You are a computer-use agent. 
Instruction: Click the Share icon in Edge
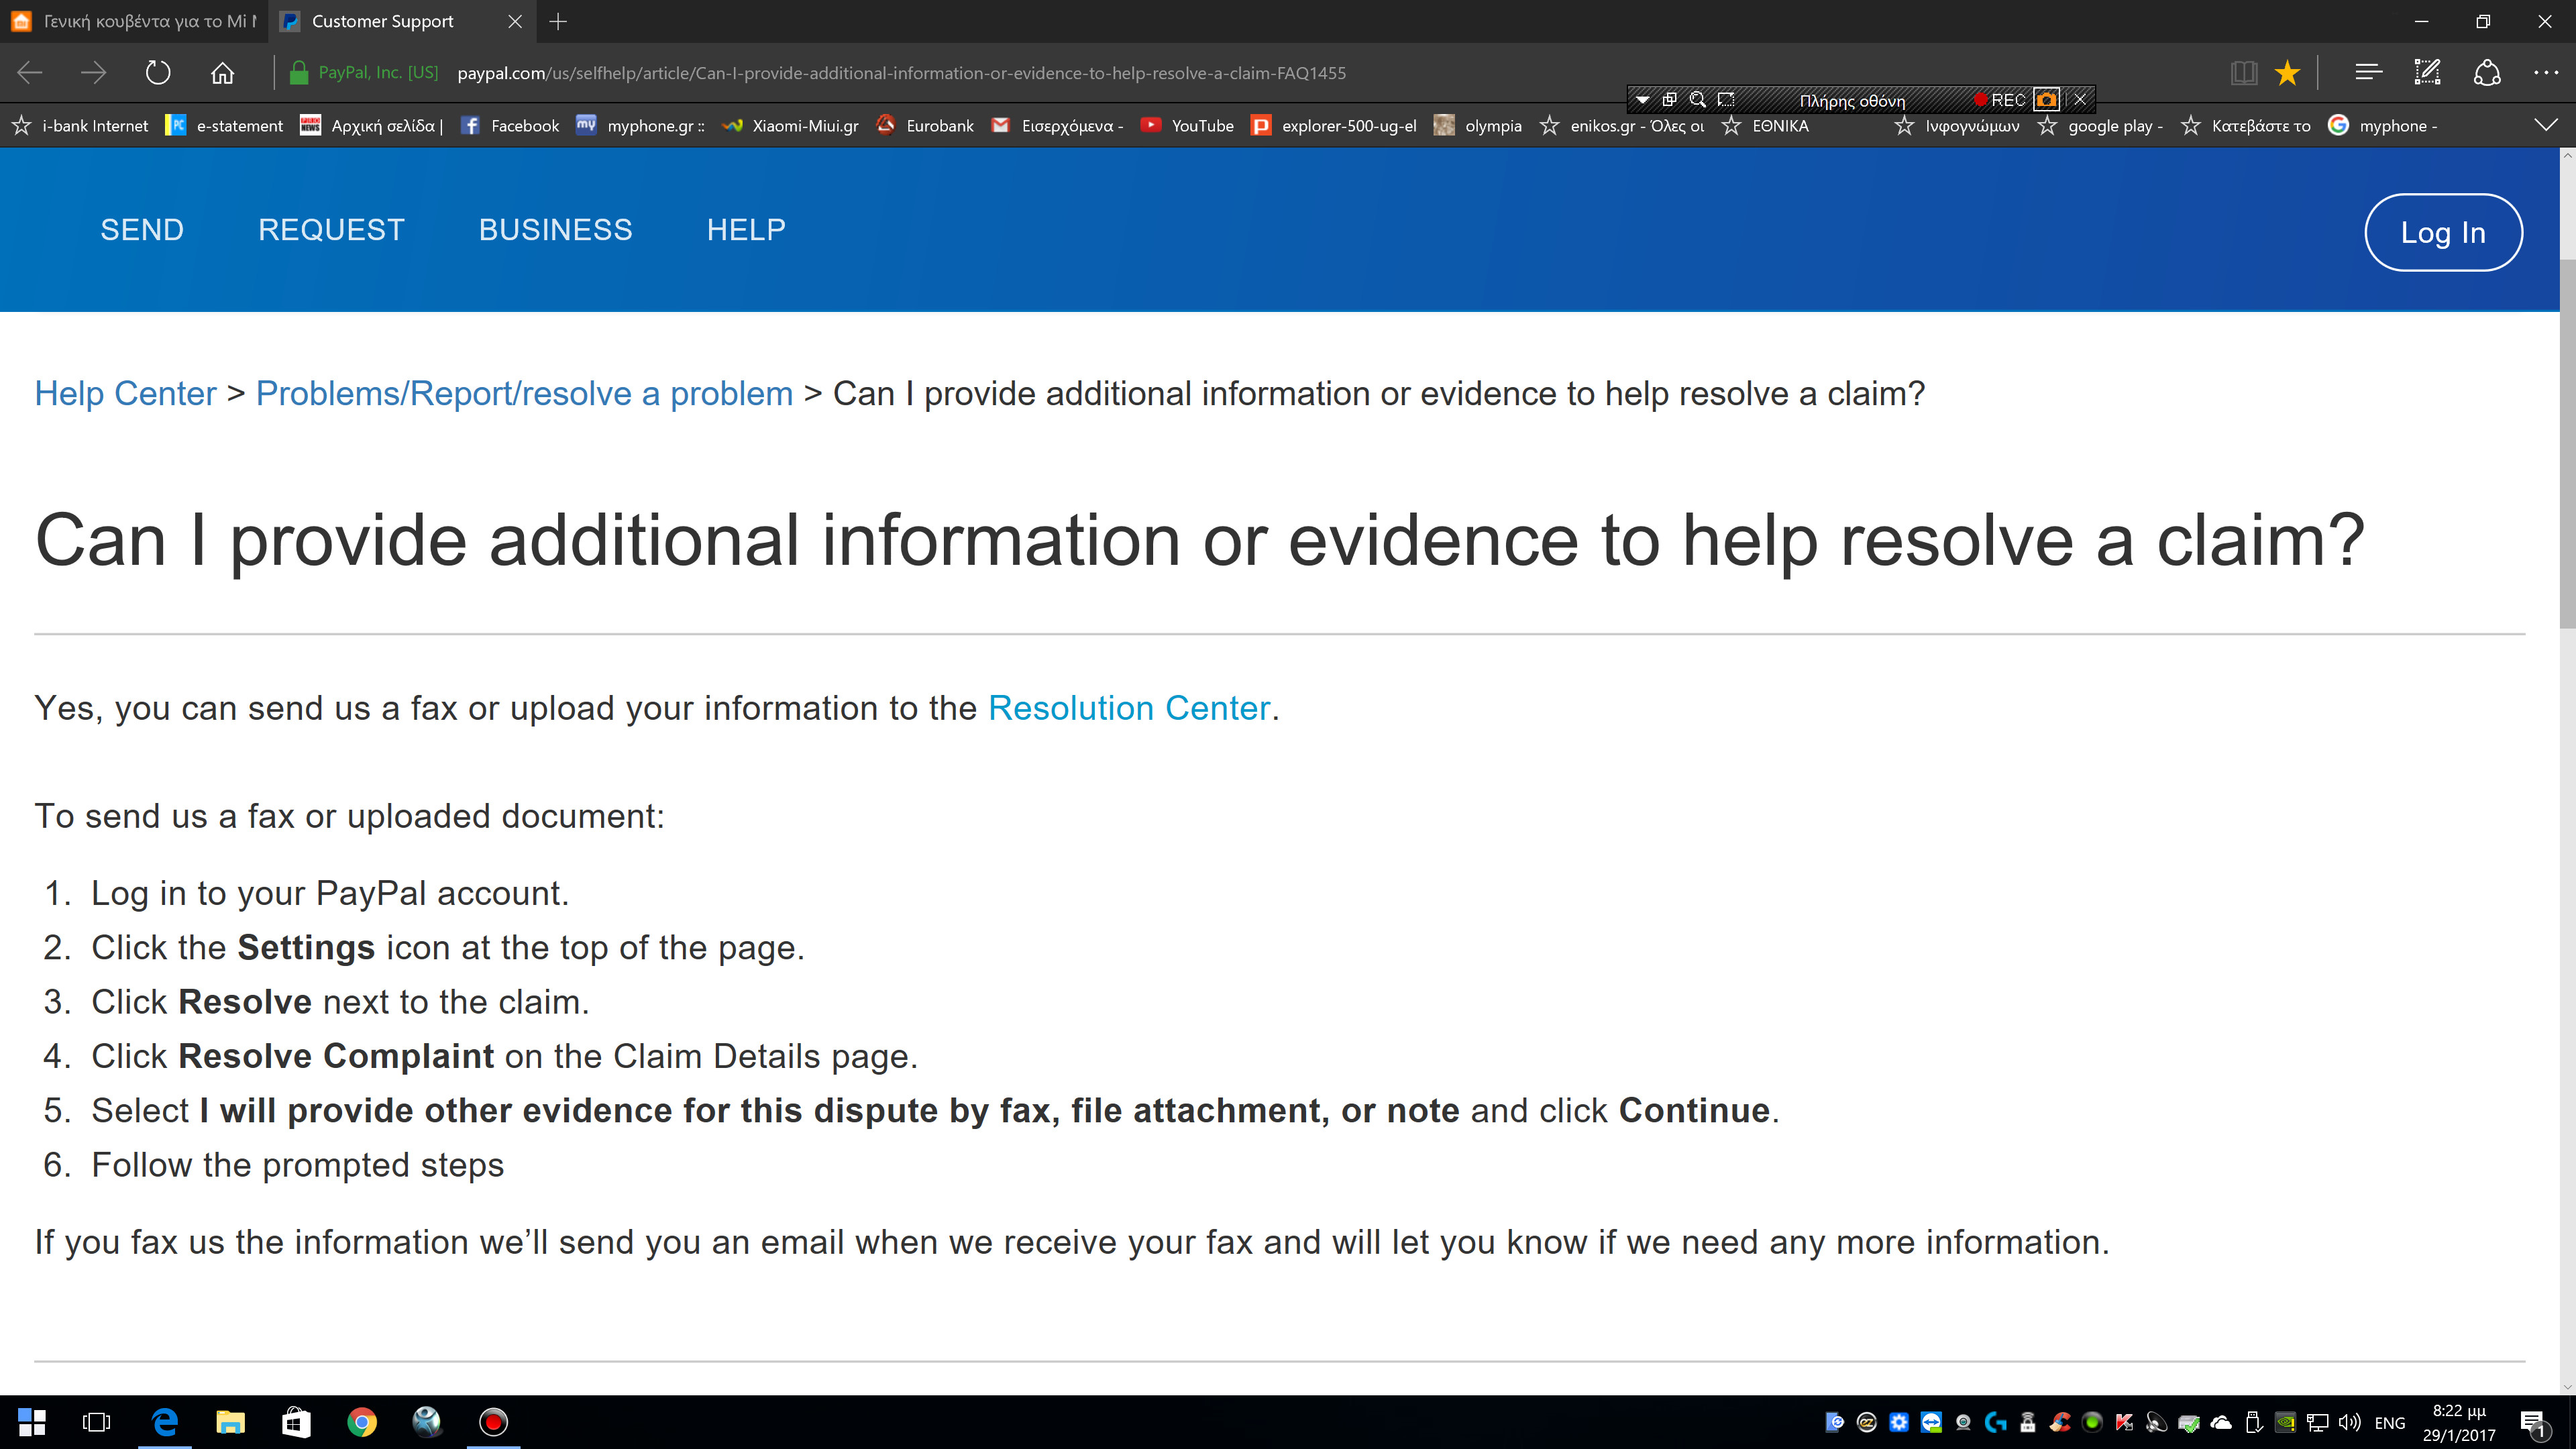2487,72
